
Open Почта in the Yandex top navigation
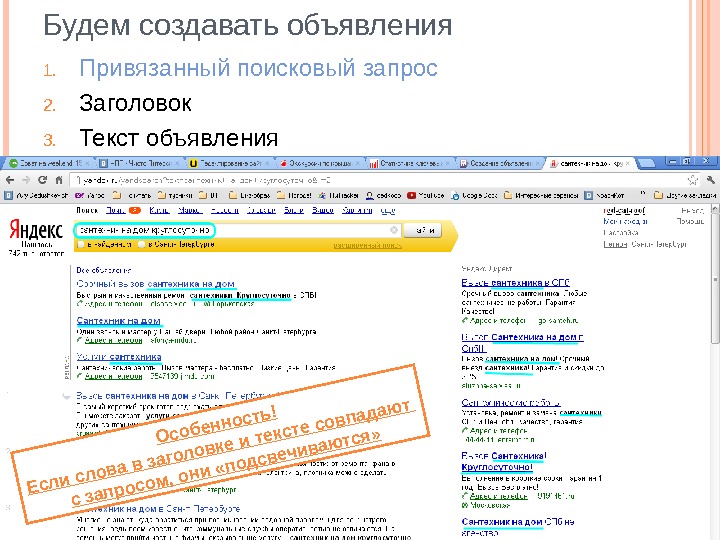tap(116, 210)
